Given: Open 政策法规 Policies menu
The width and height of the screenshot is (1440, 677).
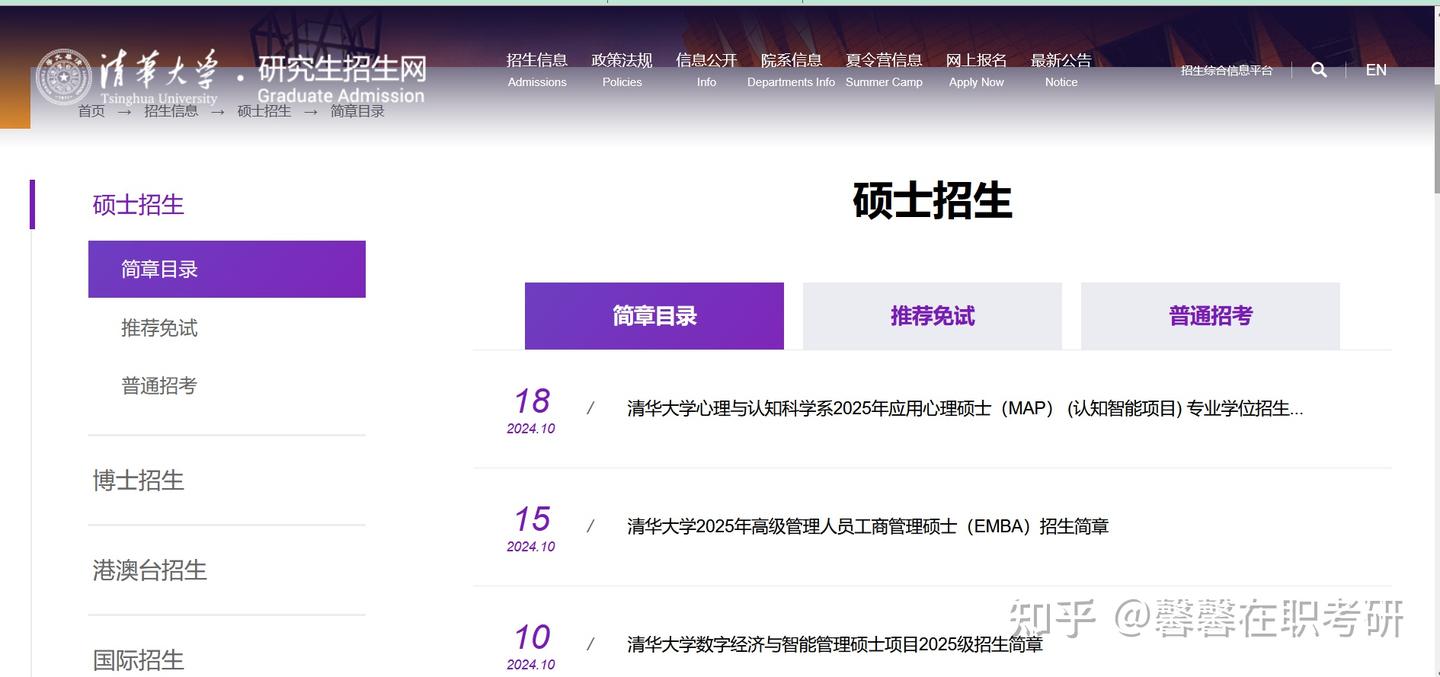Looking at the screenshot, I should [x=622, y=70].
